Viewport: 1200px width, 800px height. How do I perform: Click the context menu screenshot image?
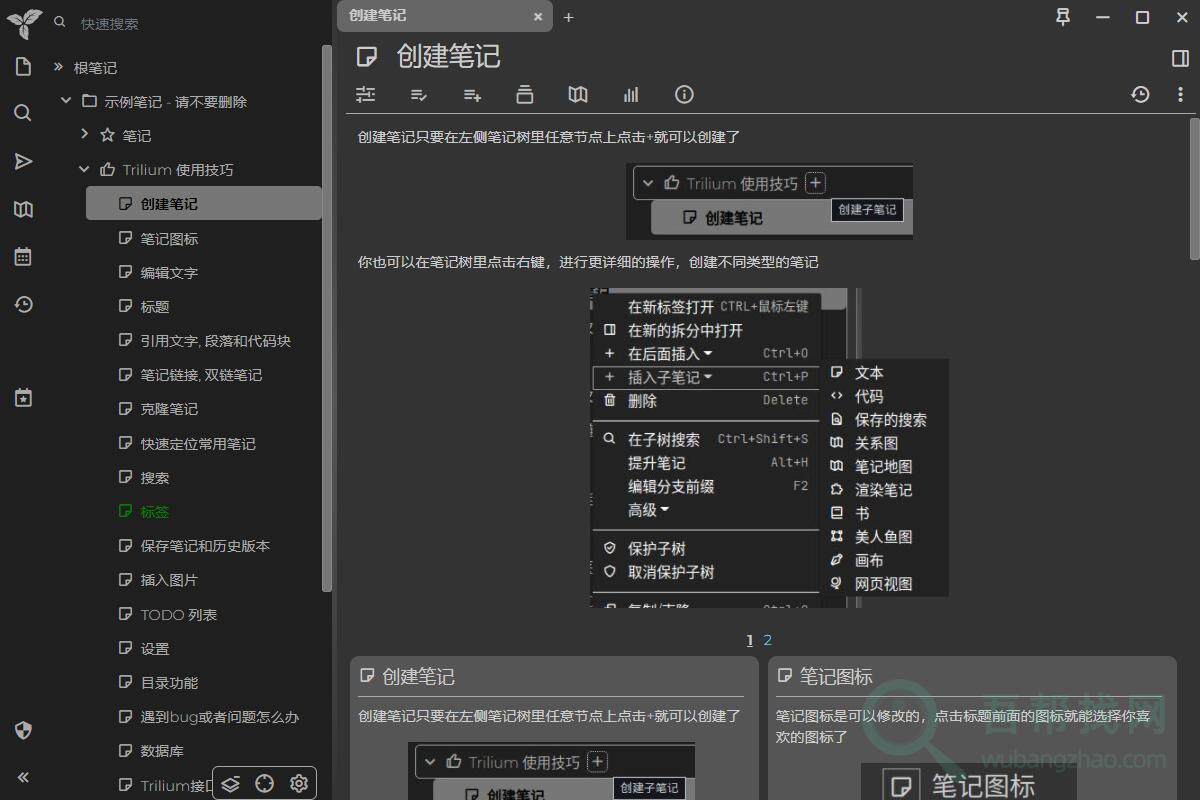click(769, 448)
